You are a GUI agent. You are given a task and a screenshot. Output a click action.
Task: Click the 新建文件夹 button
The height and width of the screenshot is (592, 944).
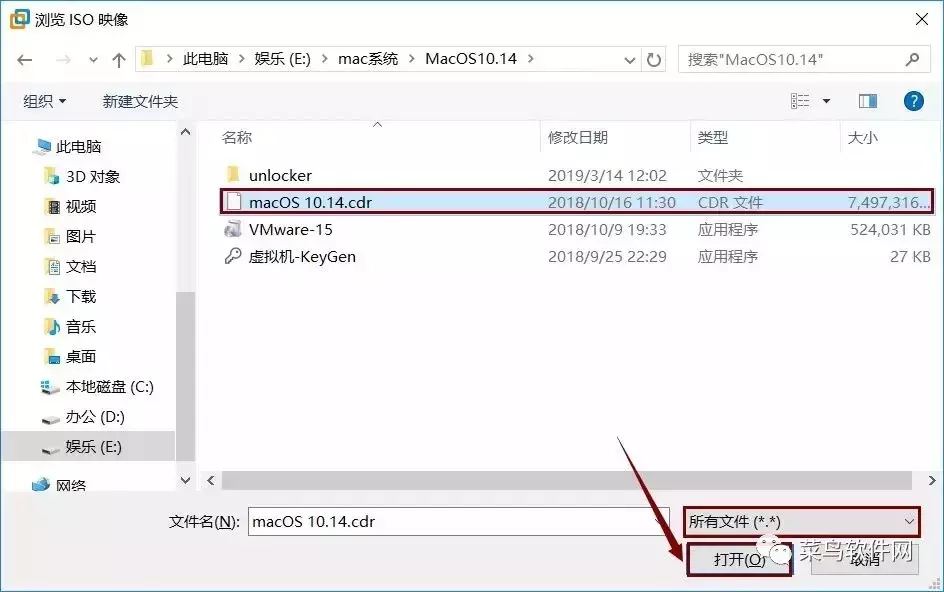point(139,101)
